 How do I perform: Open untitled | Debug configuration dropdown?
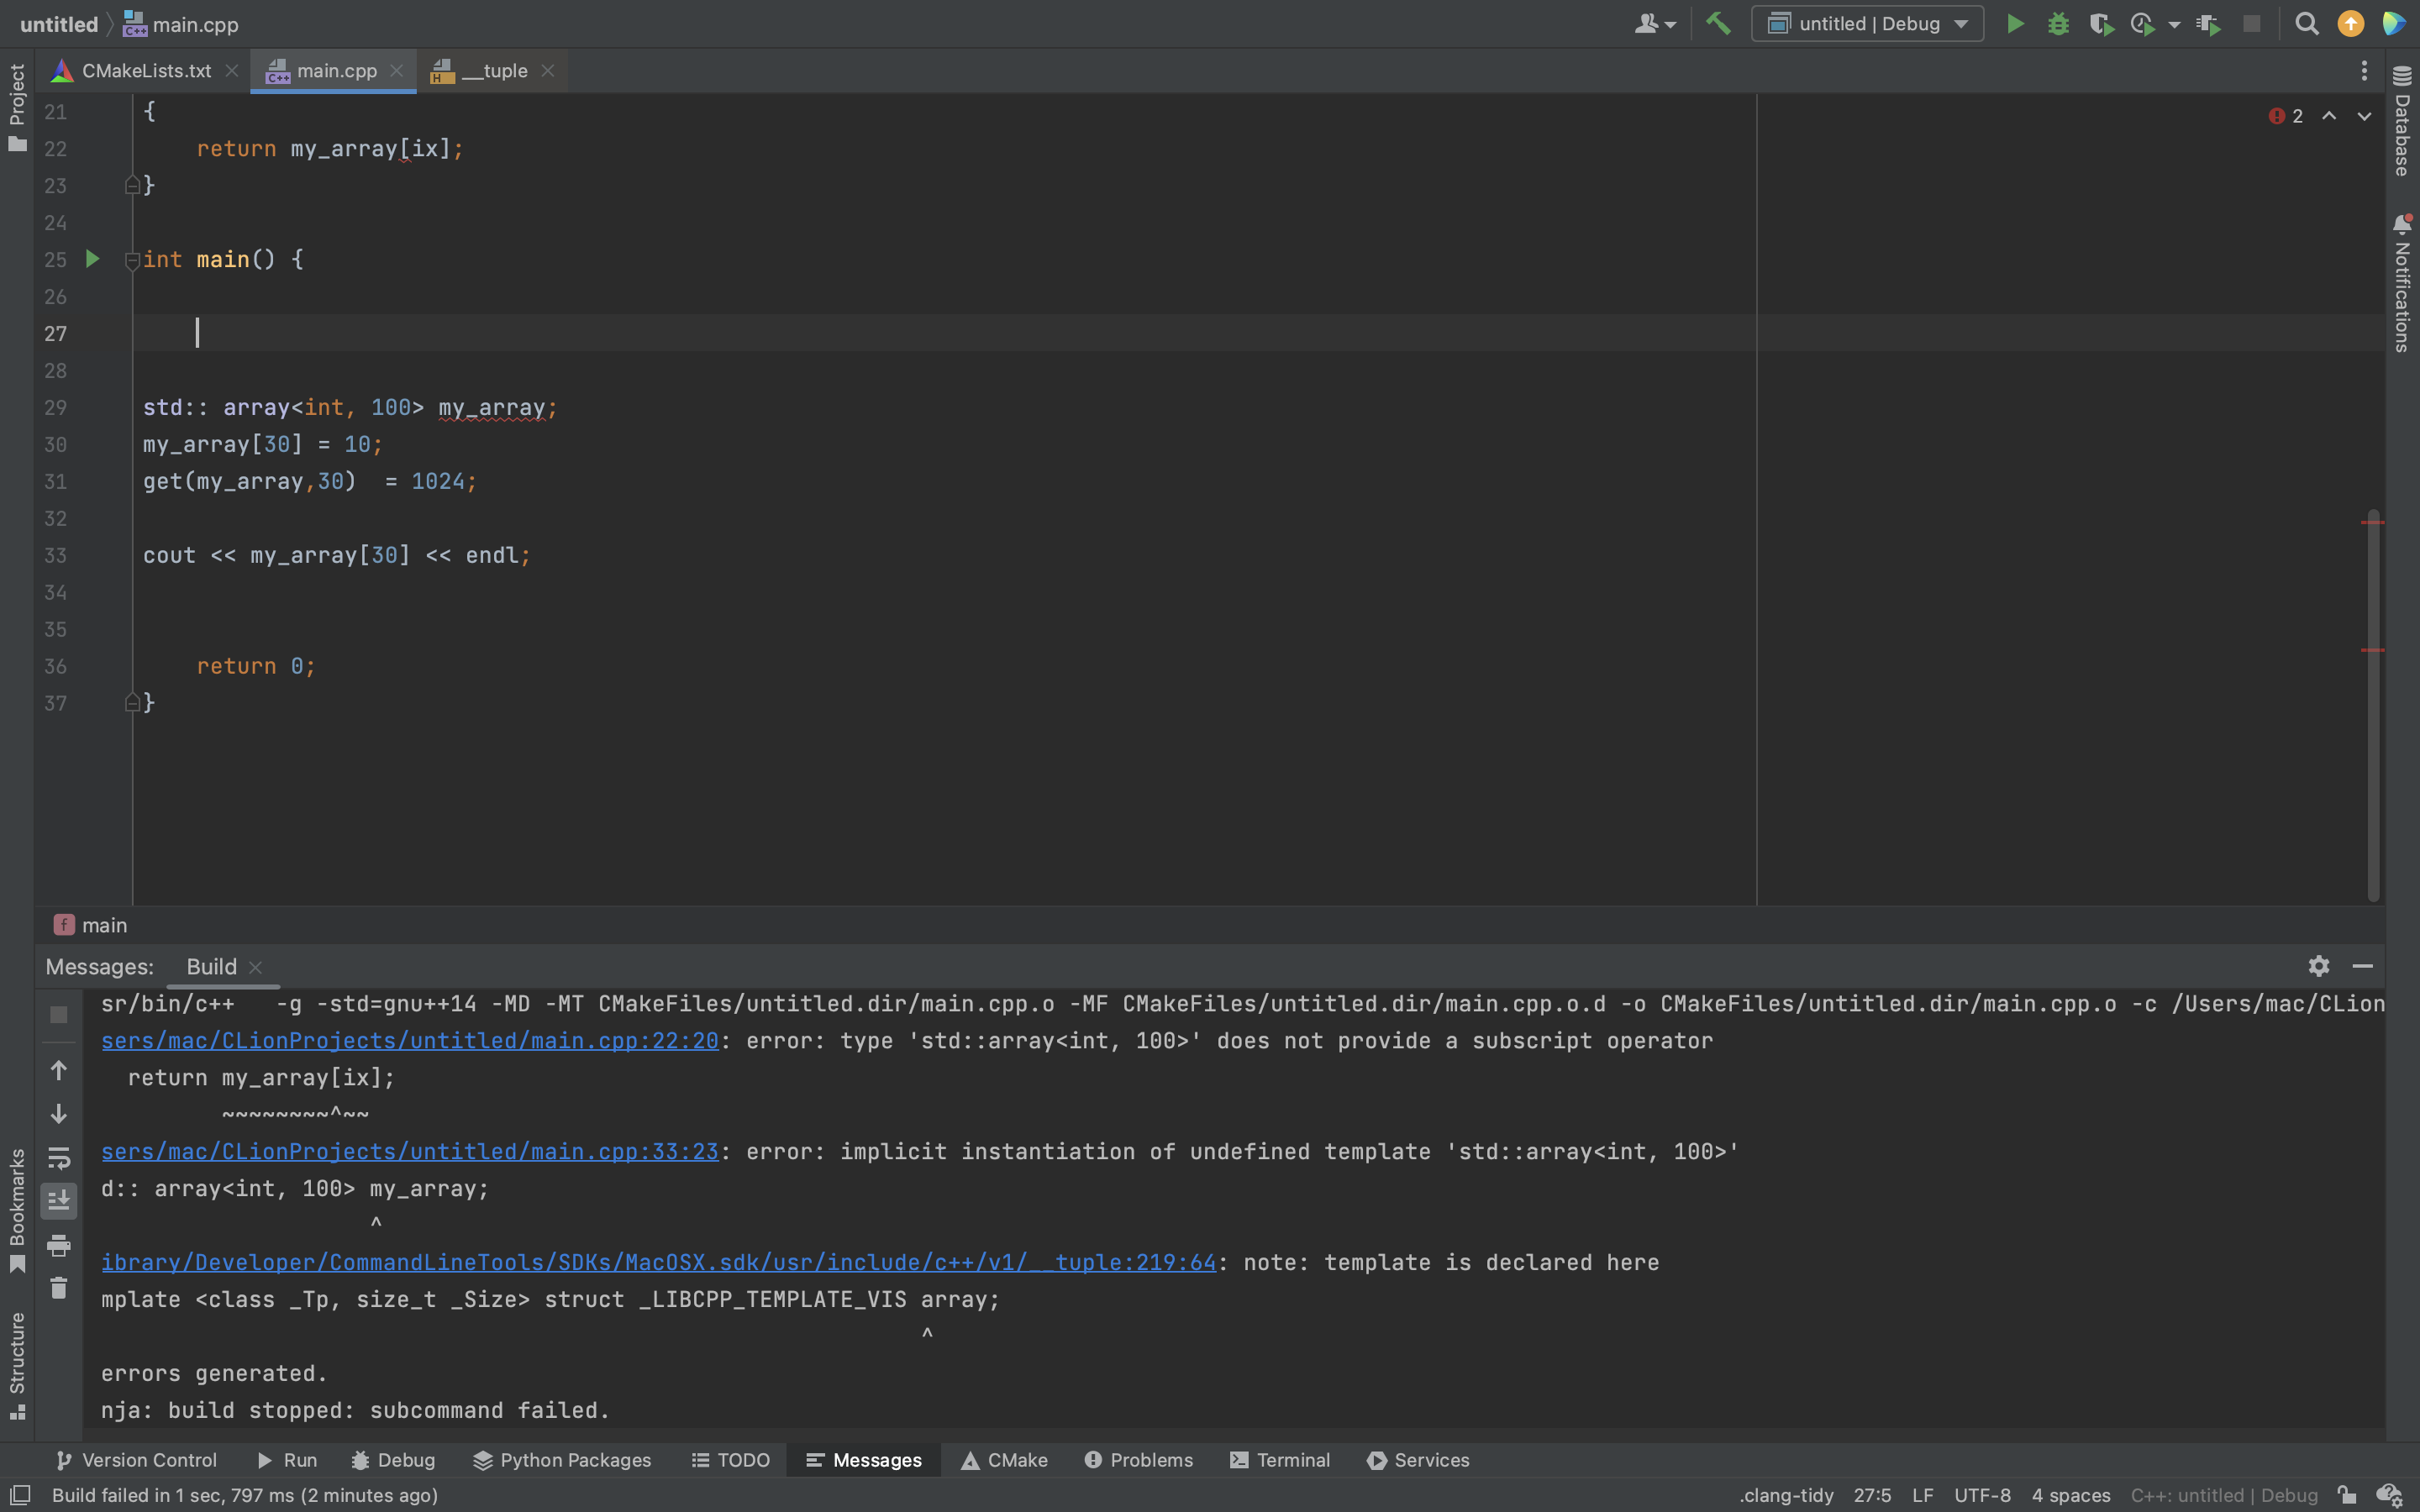coord(1867,23)
